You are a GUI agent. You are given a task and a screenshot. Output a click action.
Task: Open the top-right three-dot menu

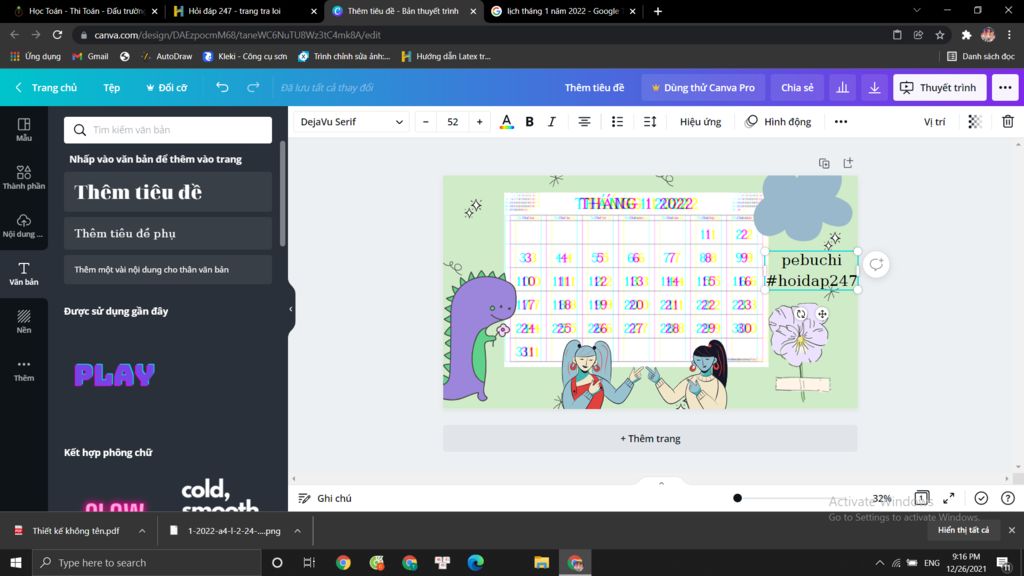(1005, 88)
